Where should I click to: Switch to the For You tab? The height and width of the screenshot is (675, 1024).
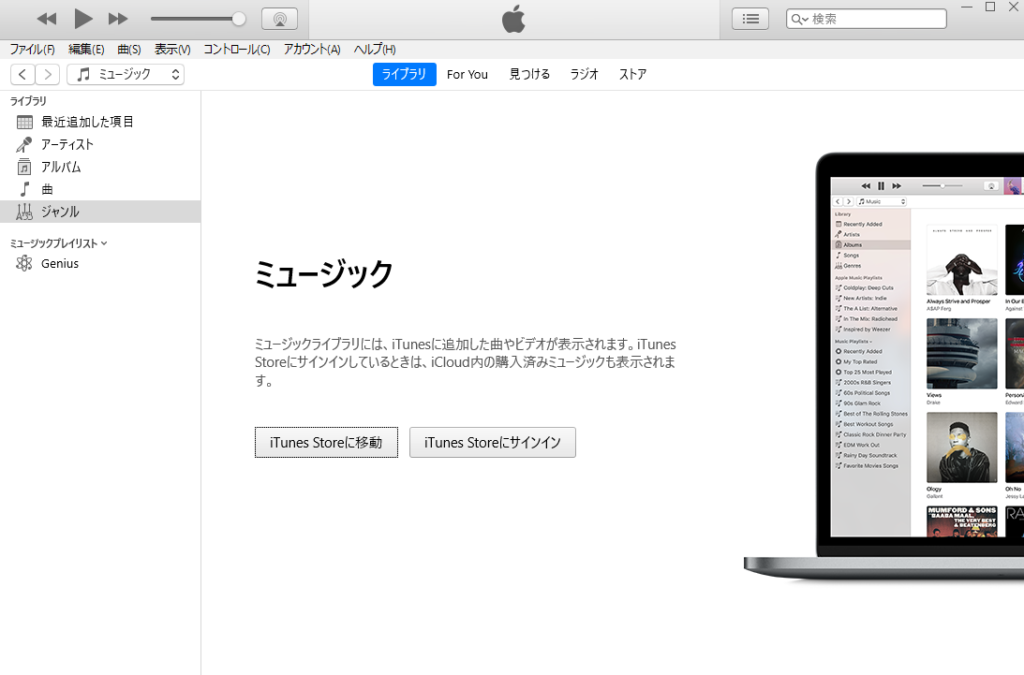pos(467,74)
